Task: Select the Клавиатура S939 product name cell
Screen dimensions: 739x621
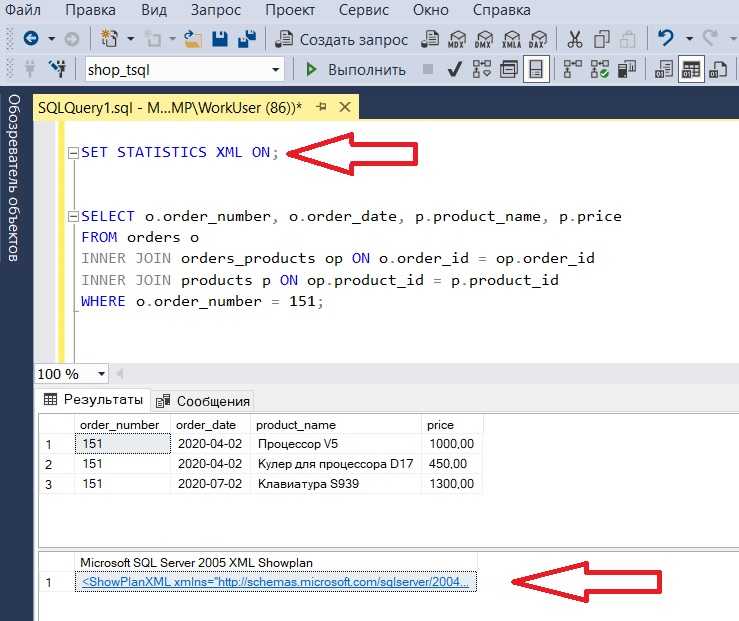Action: [308, 484]
